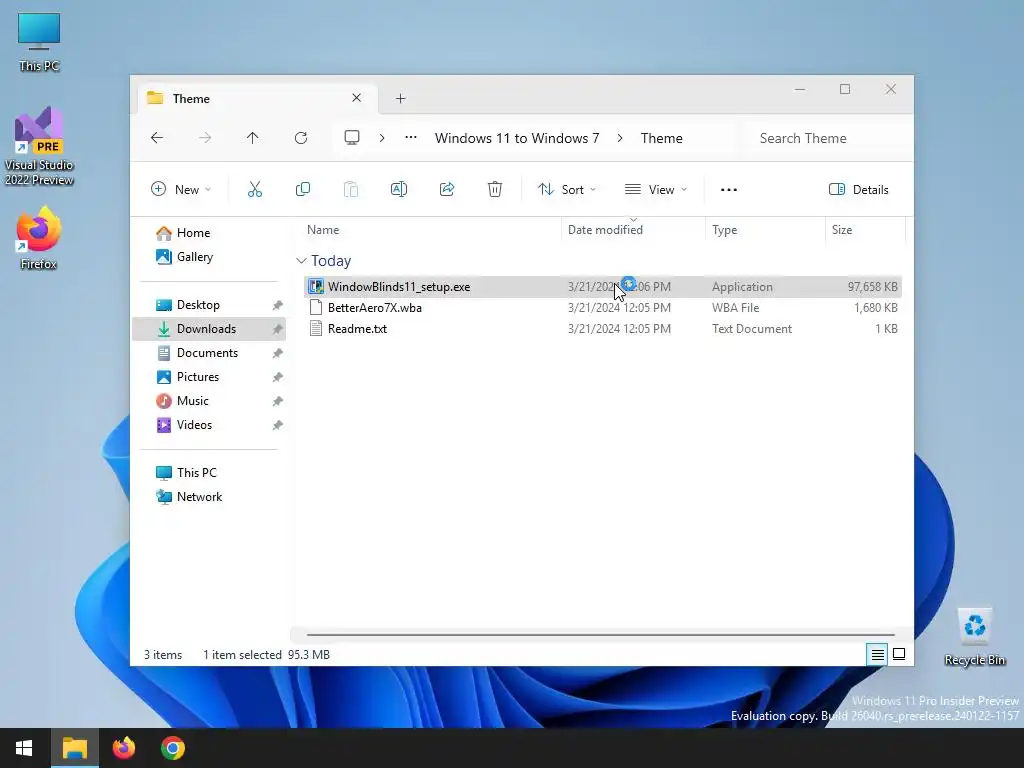Unpin Downloads using its pin icon
The height and width of the screenshot is (768, 1024).
(x=278, y=329)
